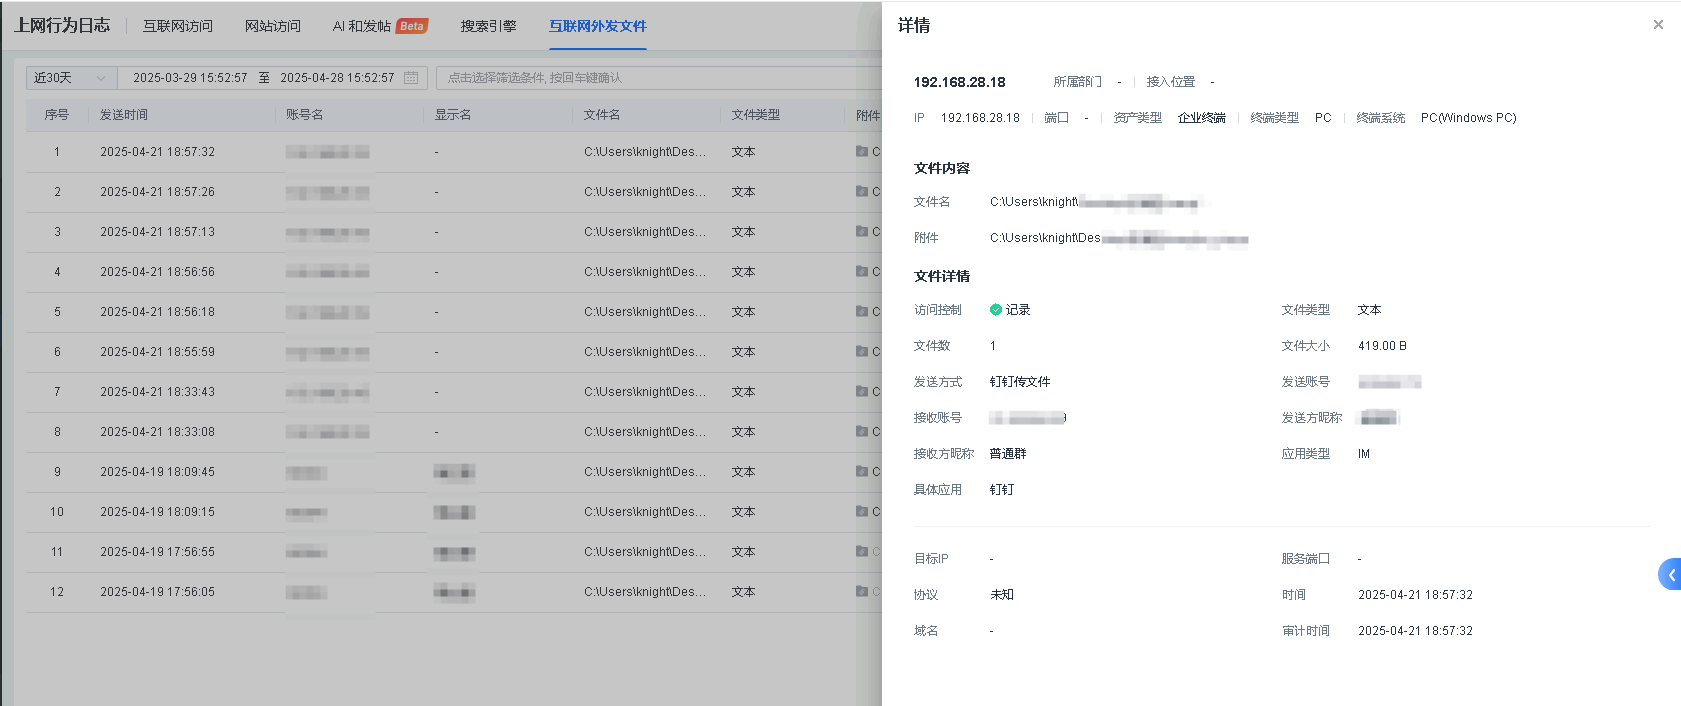Open the calendar icon in date range
Screen dimensions: 1681x706
point(411,78)
